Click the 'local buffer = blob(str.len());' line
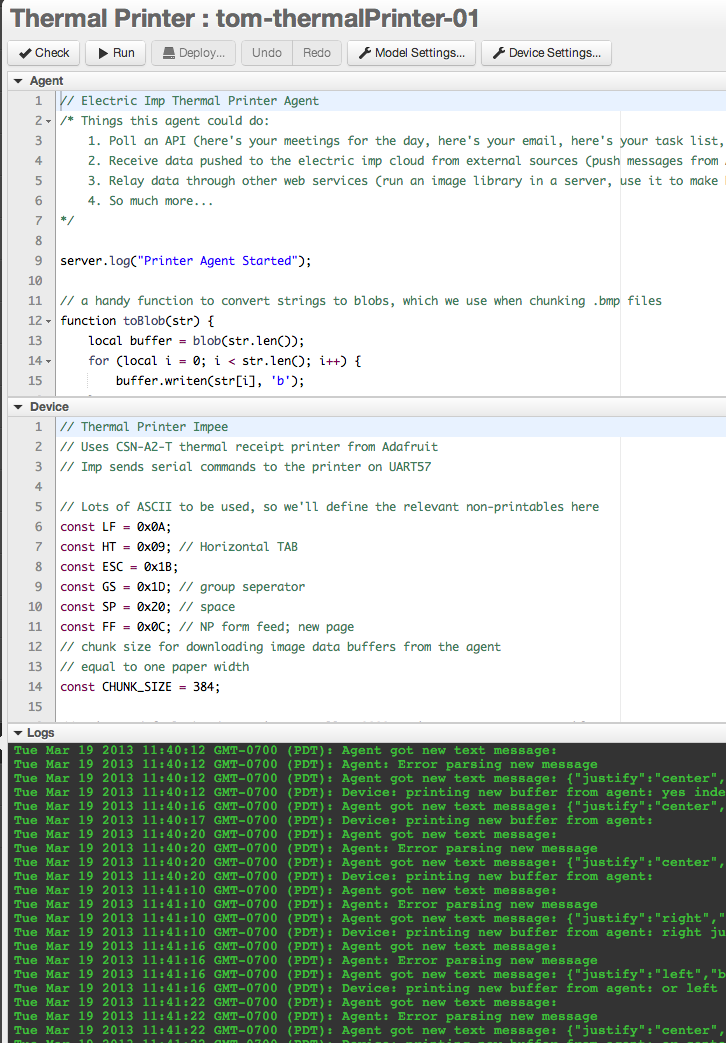The width and height of the screenshot is (726, 1043). [196, 341]
